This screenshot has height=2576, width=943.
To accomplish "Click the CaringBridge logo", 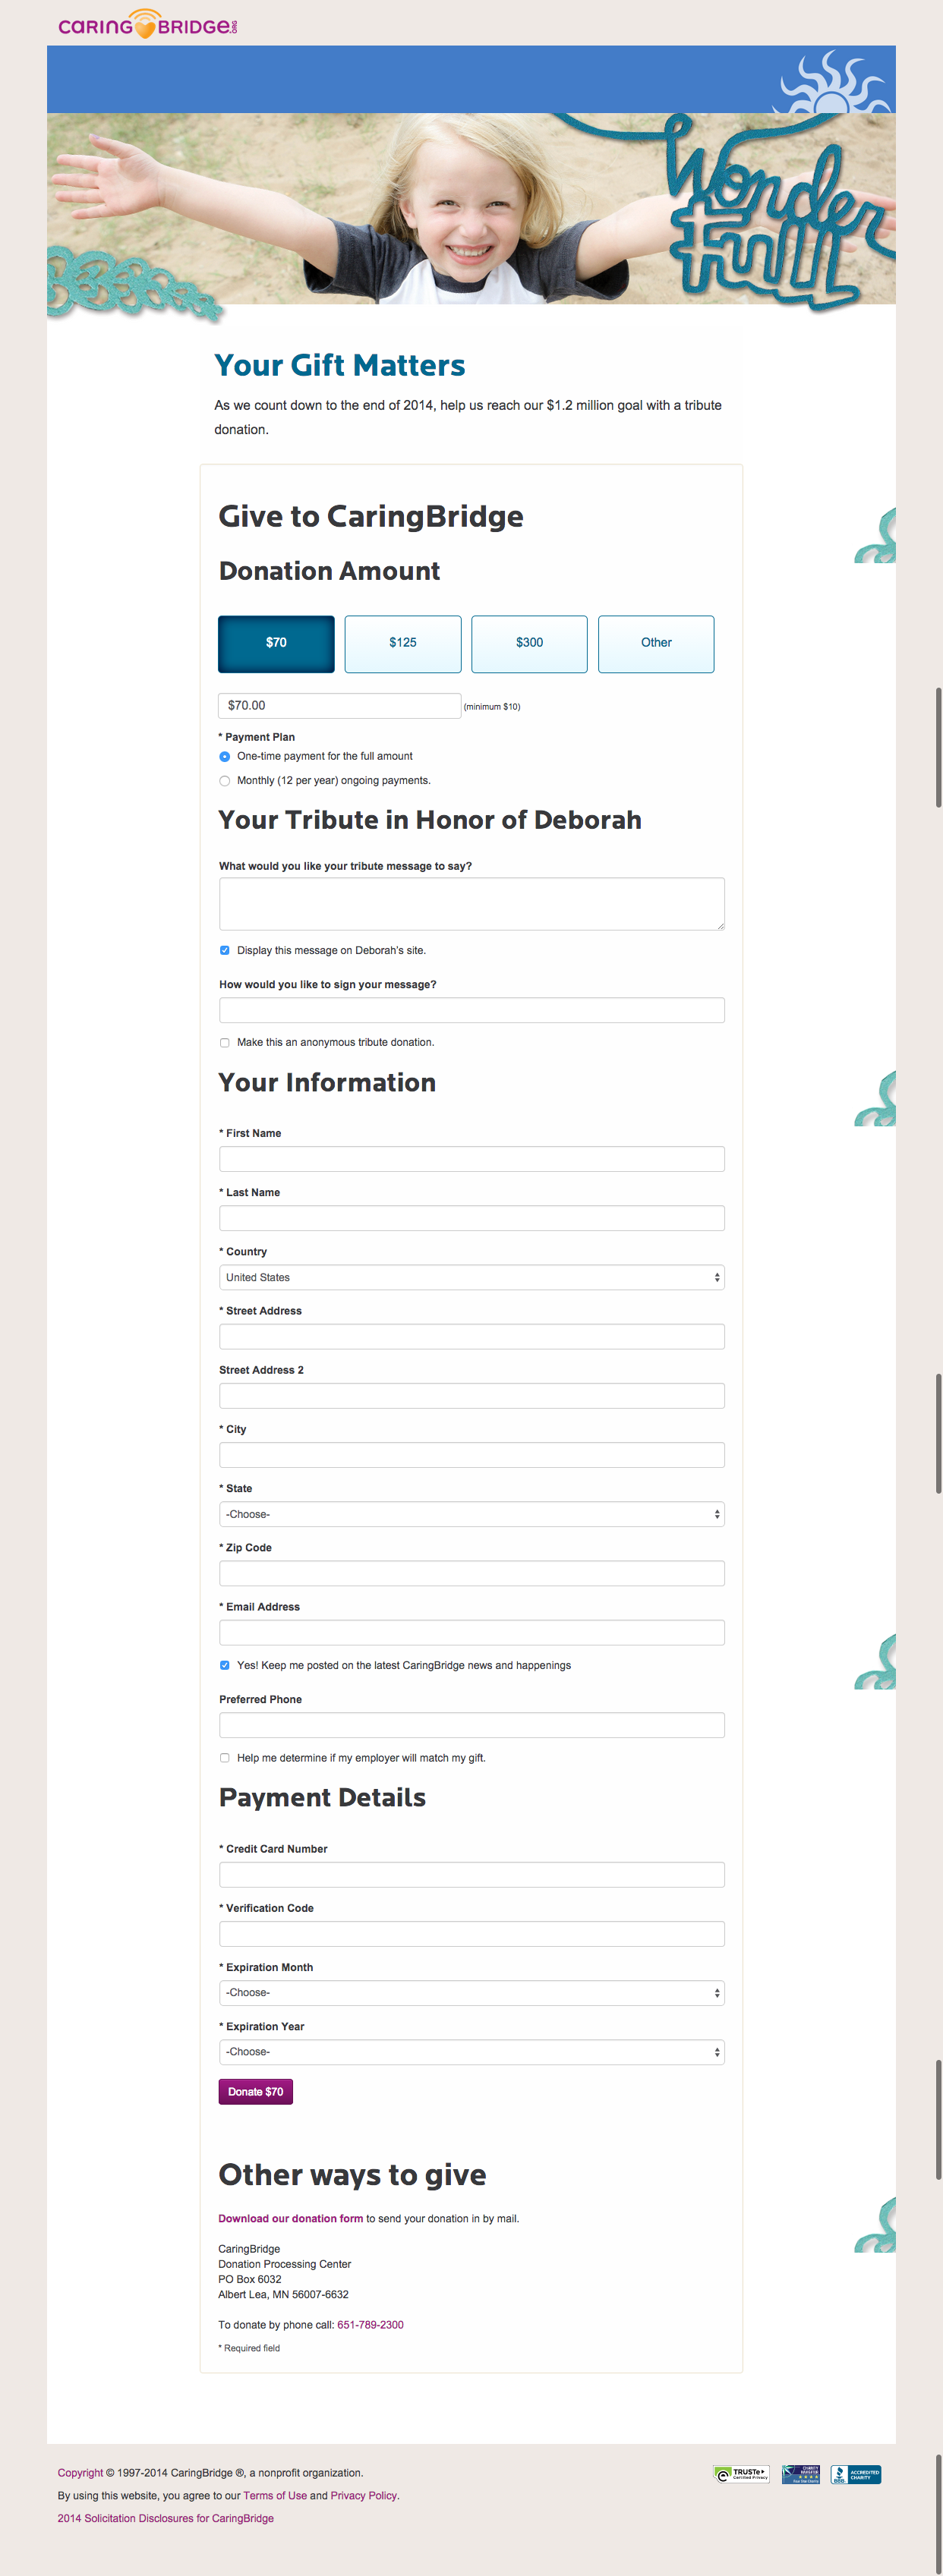I will click(148, 25).
